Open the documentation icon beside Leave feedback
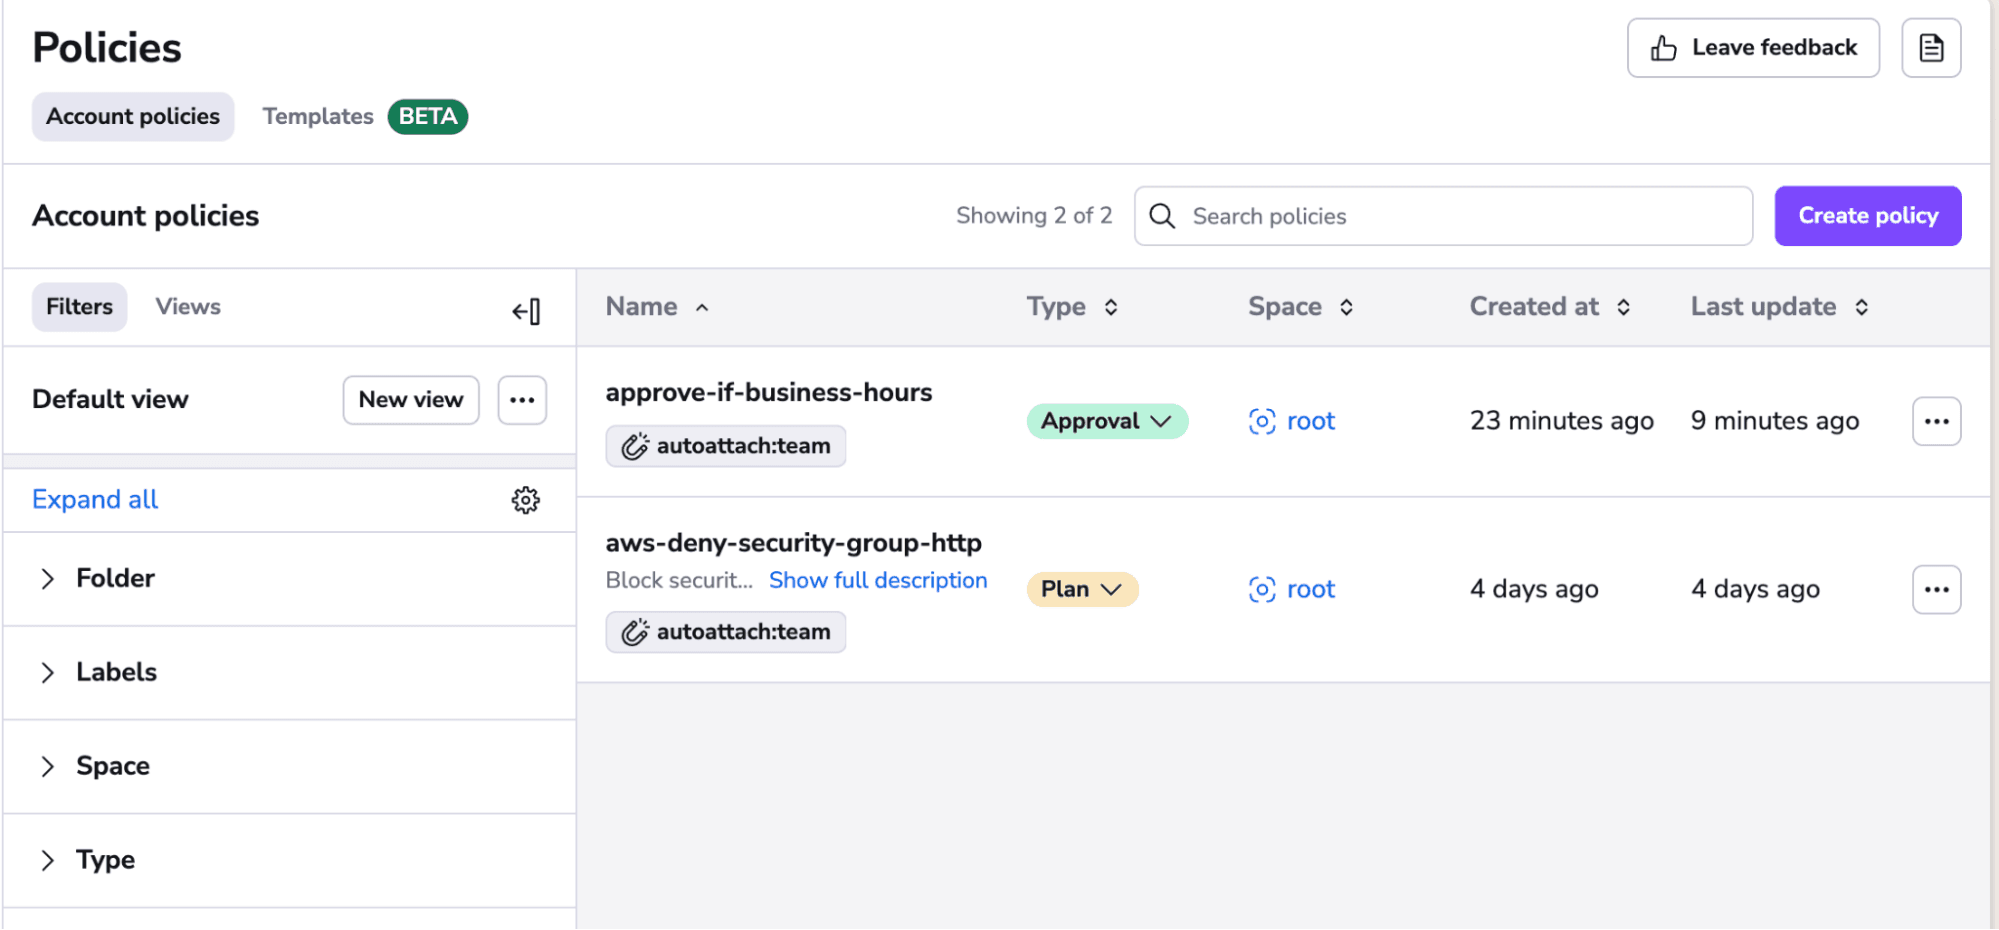 tap(1930, 47)
